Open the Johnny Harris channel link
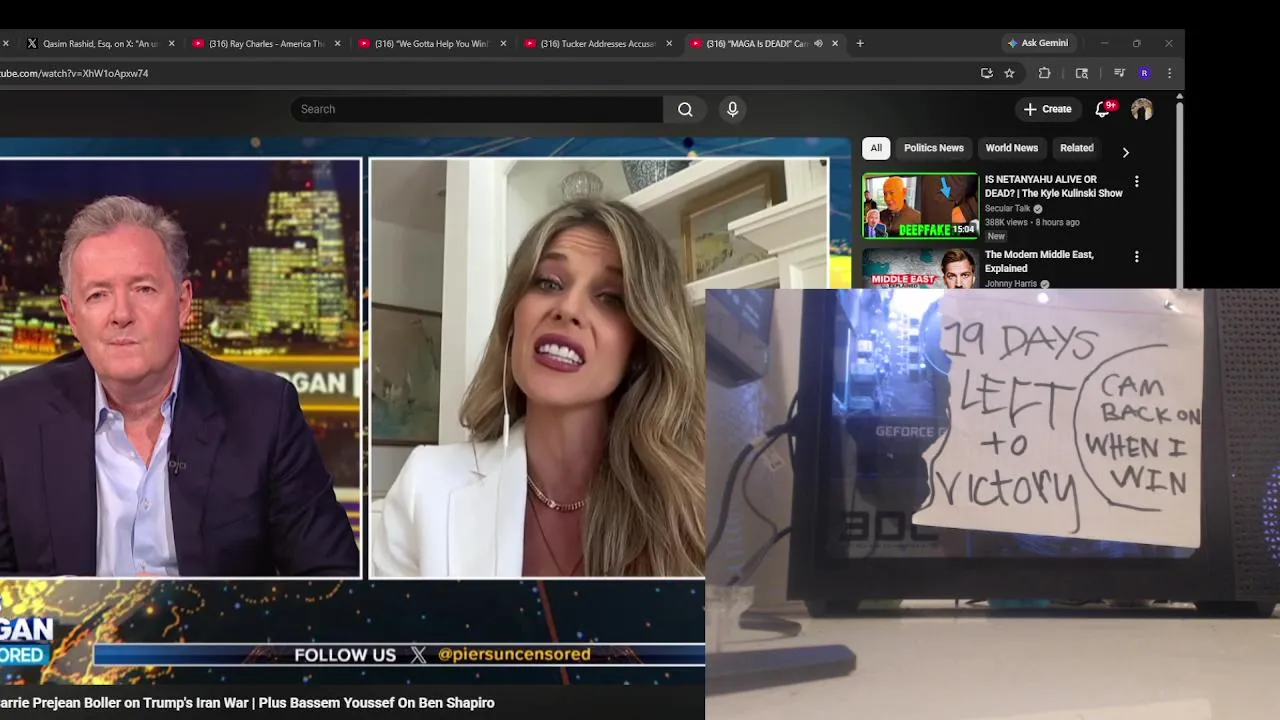This screenshot has height=720, width=1280. click(1011, 284)
